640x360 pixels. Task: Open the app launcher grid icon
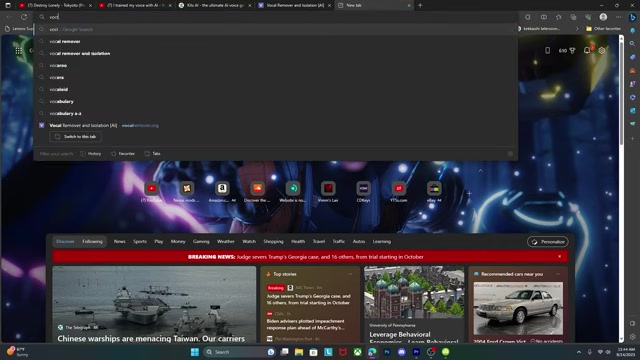coord(19,51)
